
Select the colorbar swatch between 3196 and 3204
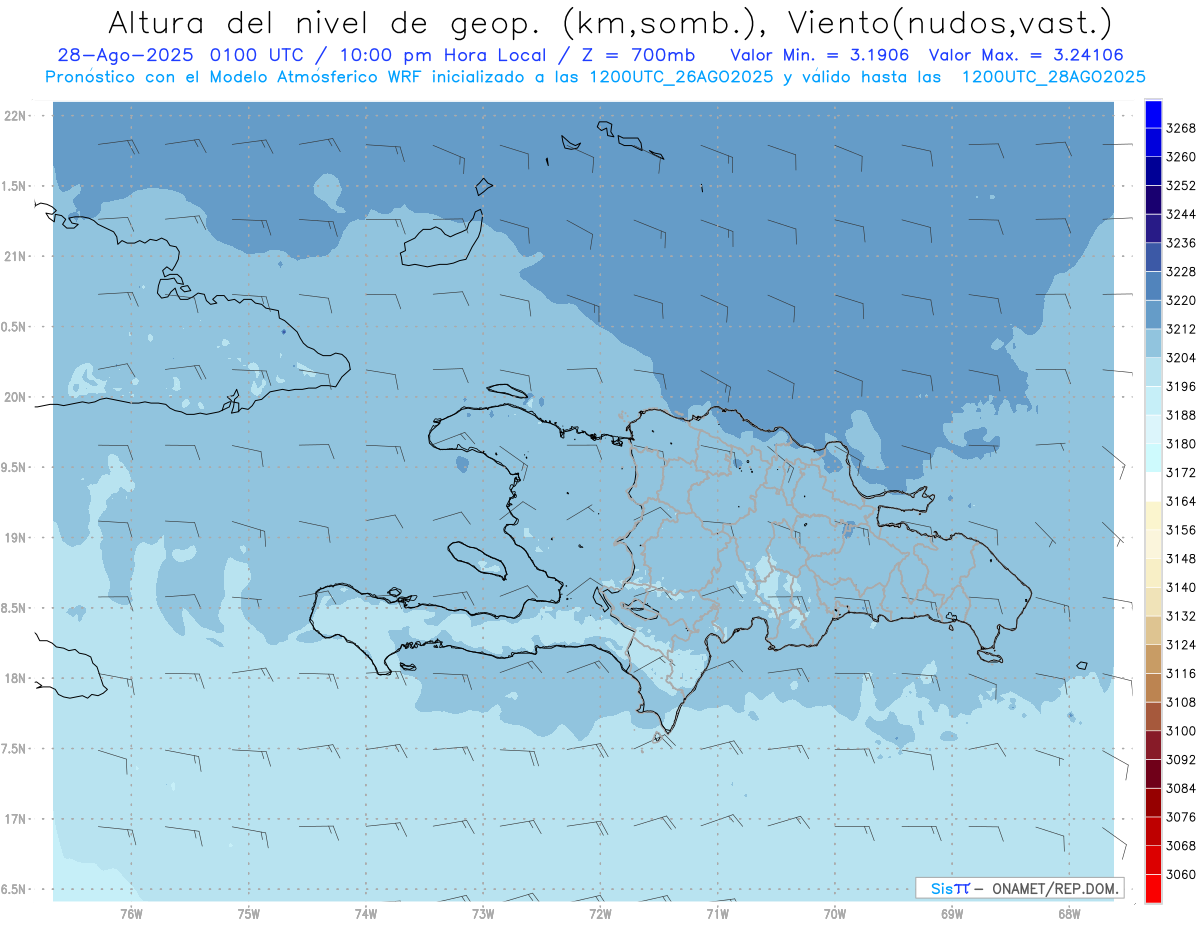pos(1152,372)
